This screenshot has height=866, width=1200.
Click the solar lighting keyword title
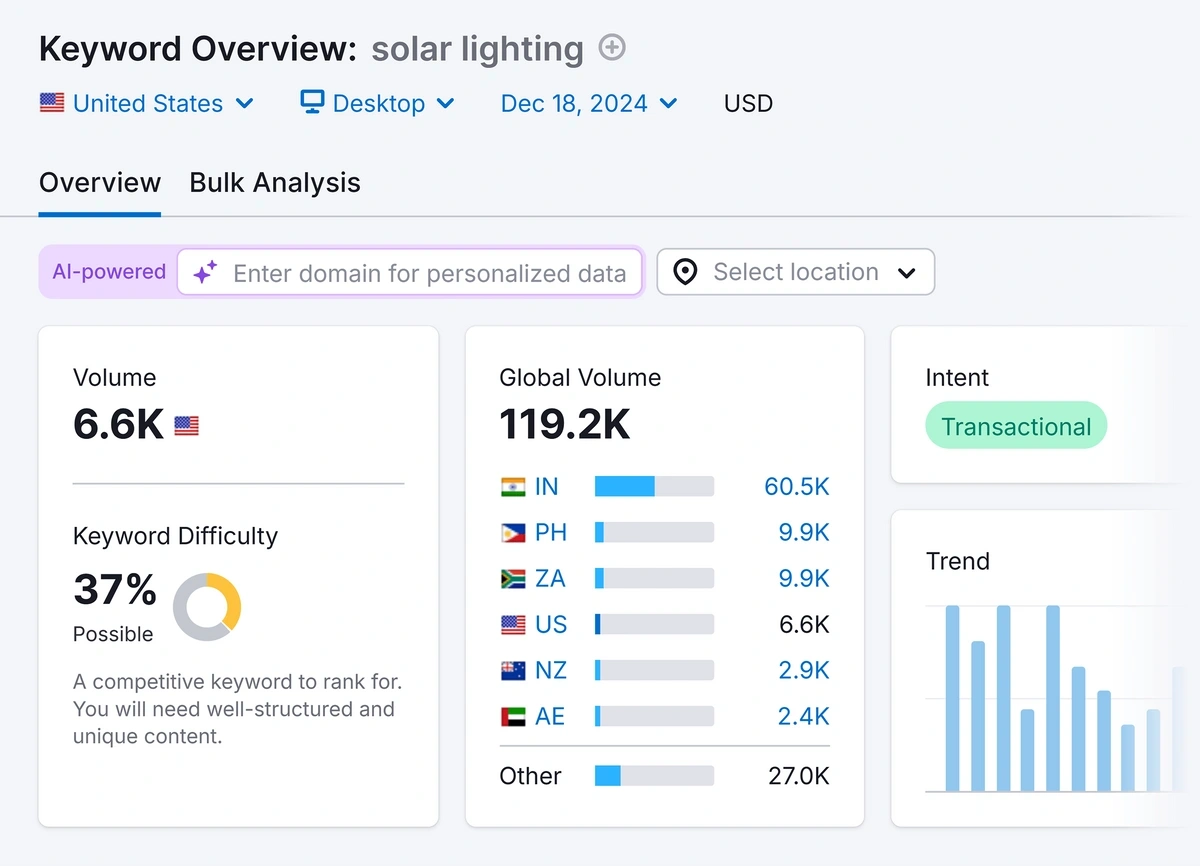[477, 49]
